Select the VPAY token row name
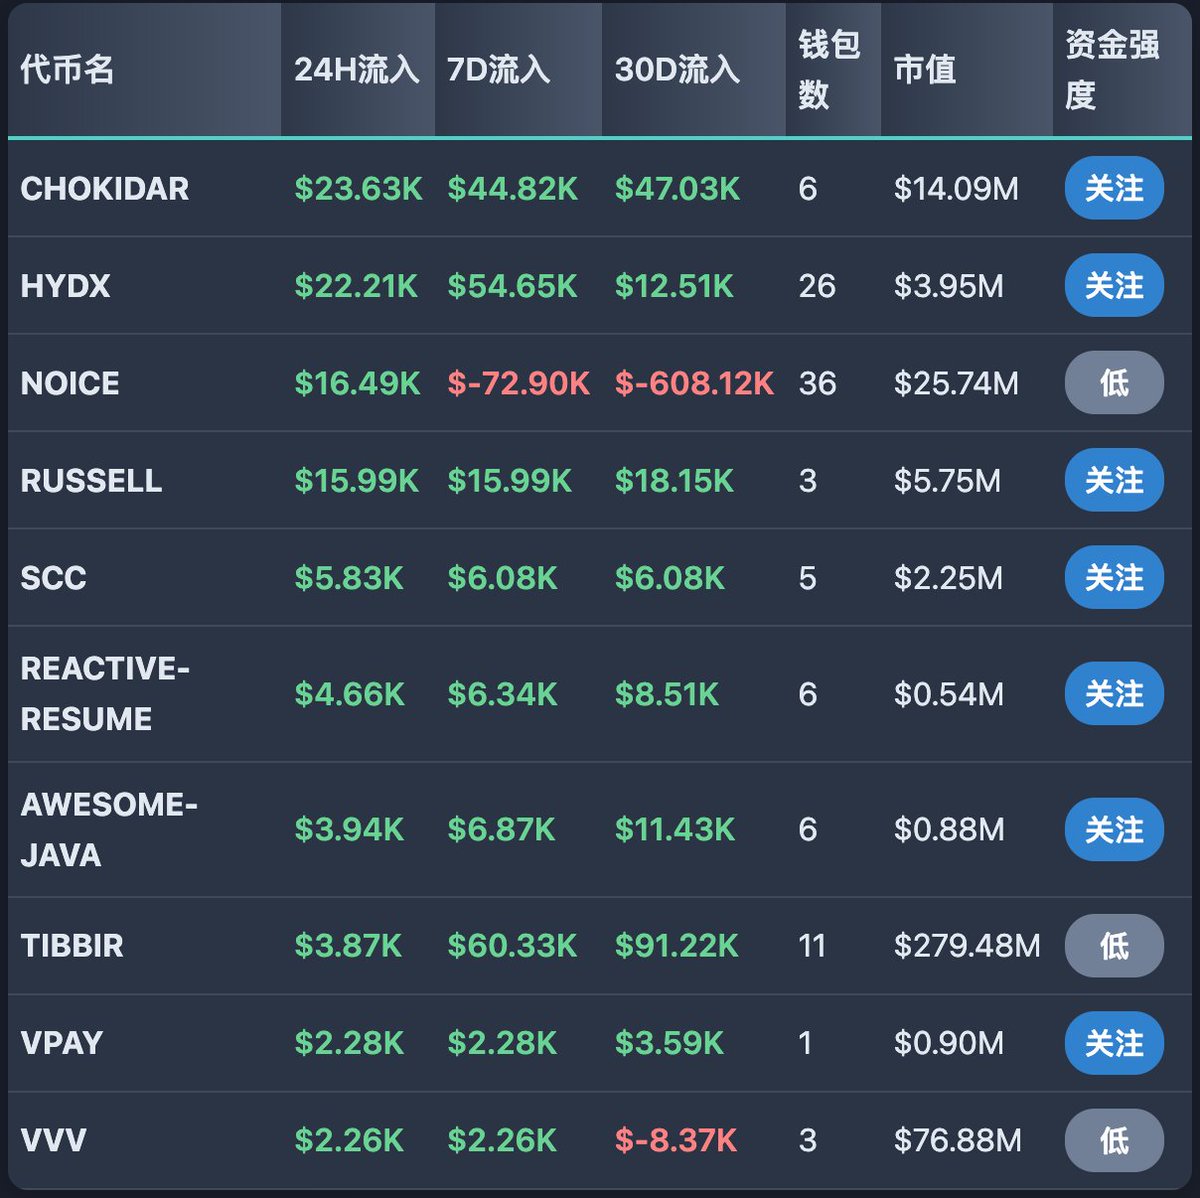This screenshot has height=1198, width=1200. point(62,1043)
